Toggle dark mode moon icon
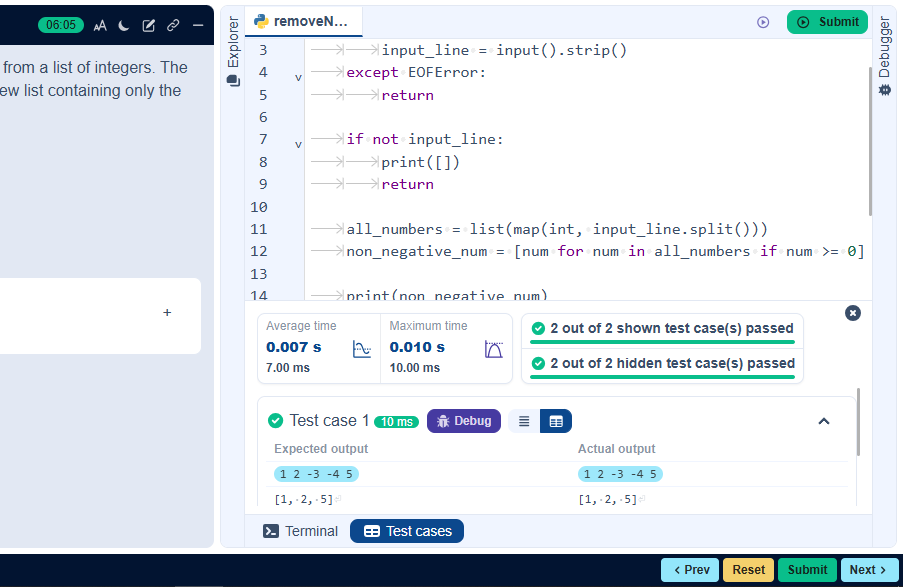903x587 pixels. click(x=124, y=25)
